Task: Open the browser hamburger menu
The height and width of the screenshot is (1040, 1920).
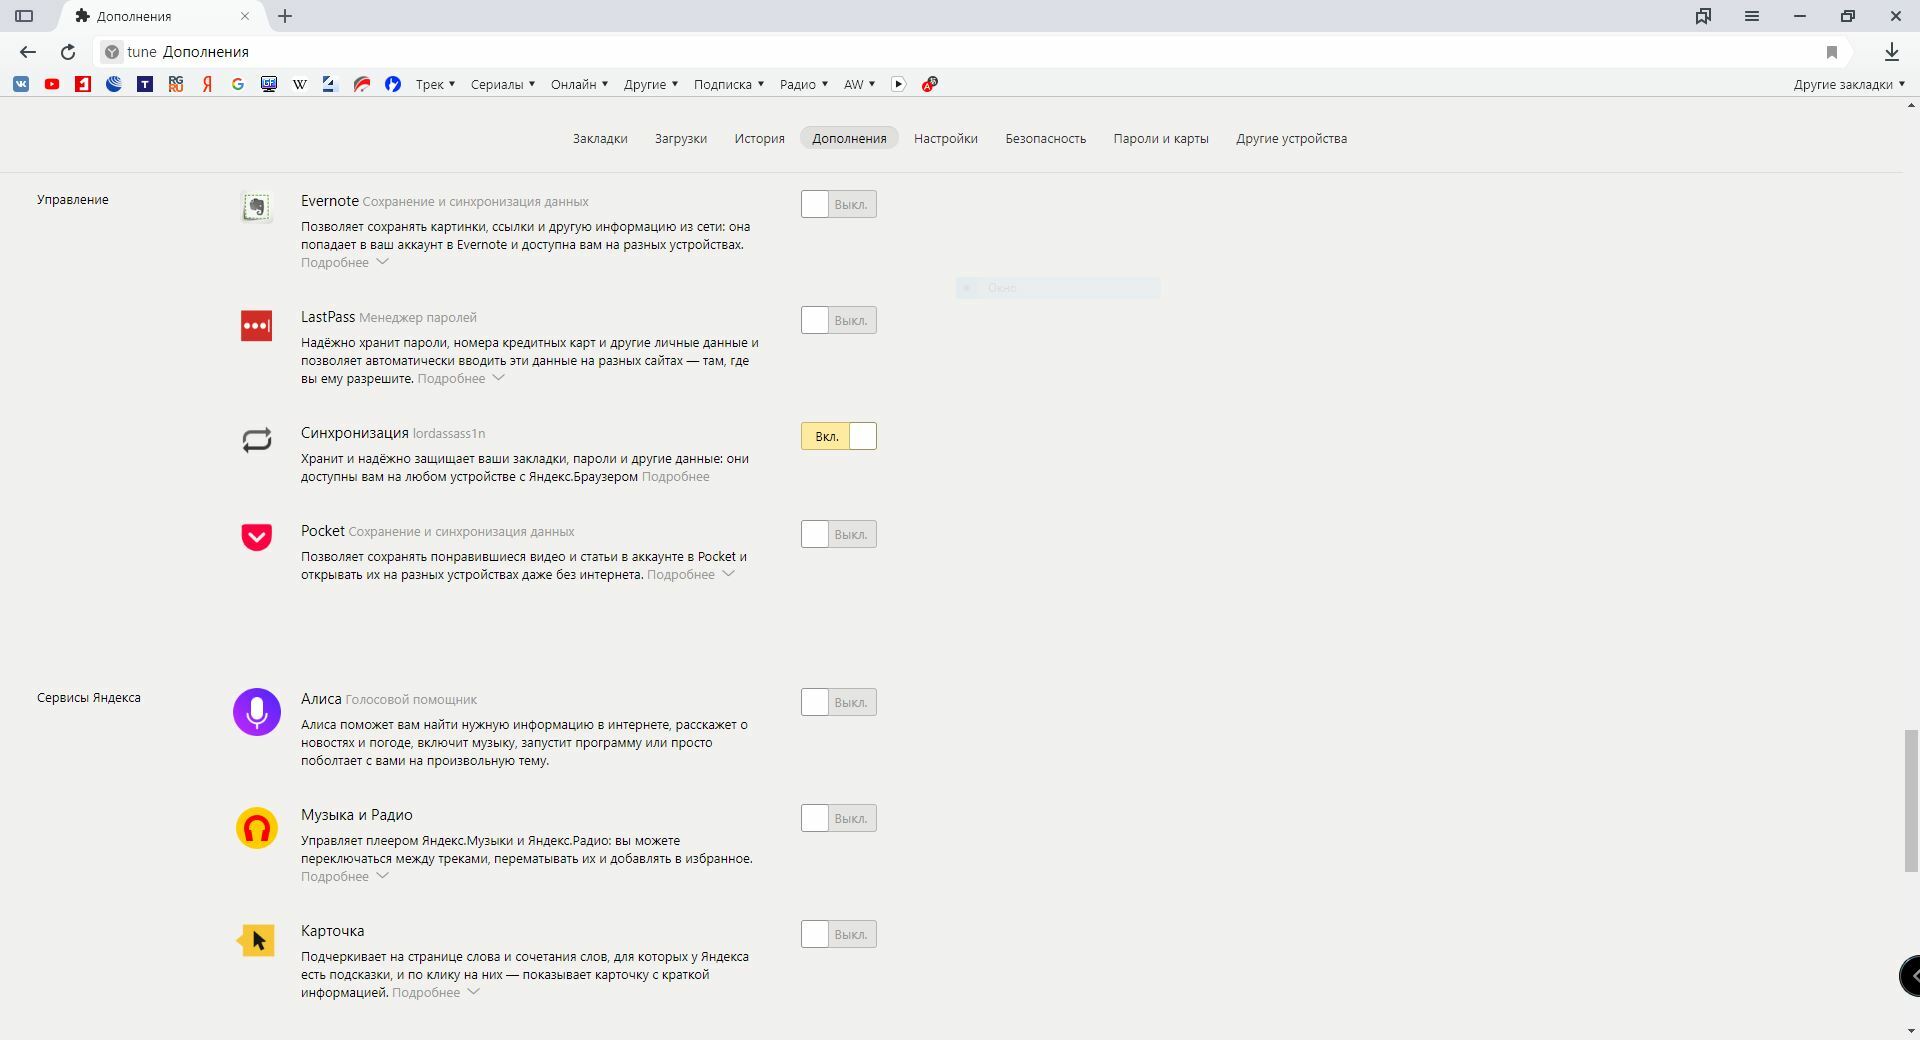Action: [1752, 16]
